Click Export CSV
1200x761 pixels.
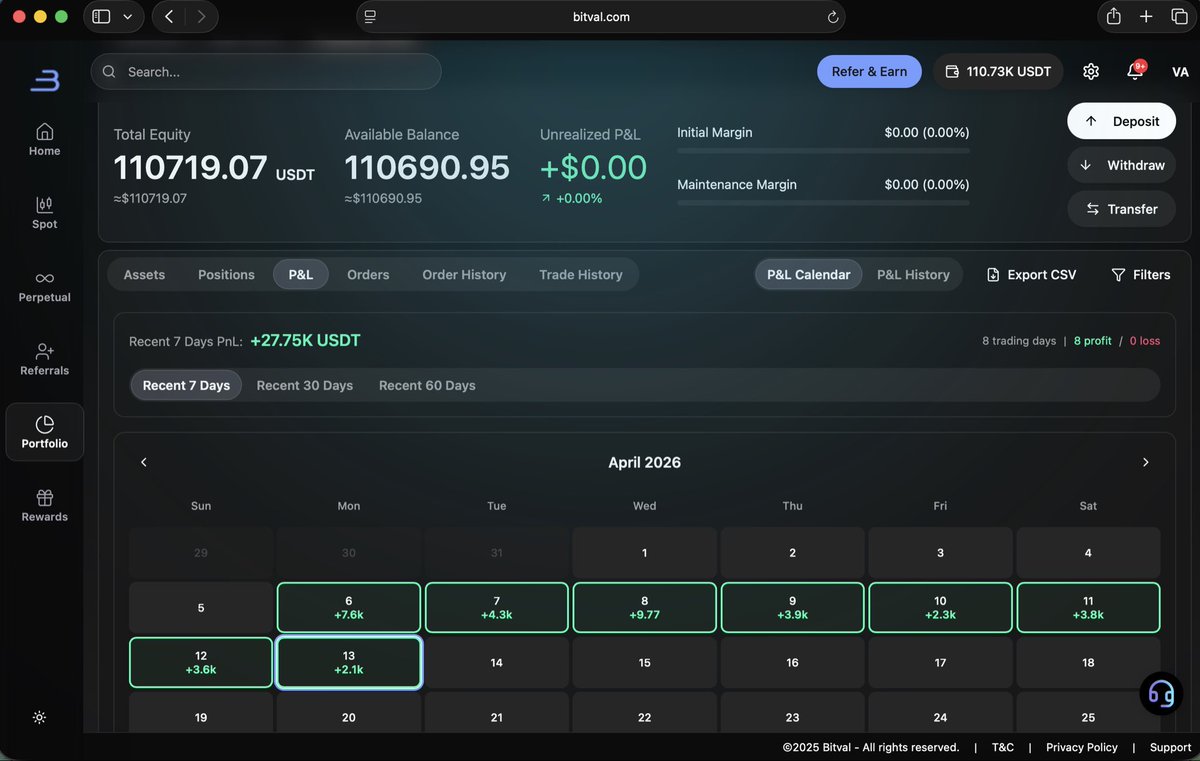1031,274
